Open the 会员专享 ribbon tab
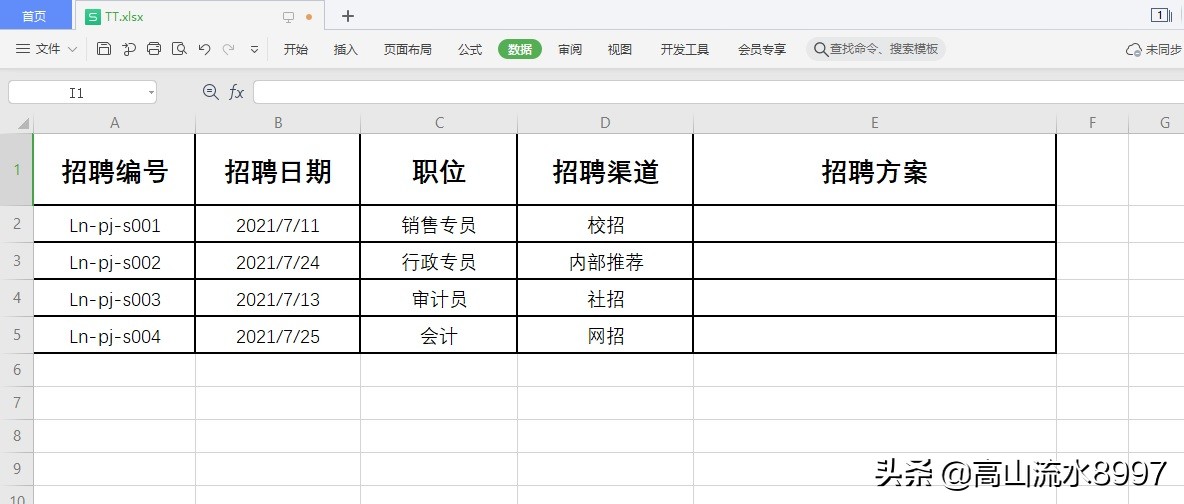Image resolution: width=1184 pixels, height=504 pixels. point(762,49)
